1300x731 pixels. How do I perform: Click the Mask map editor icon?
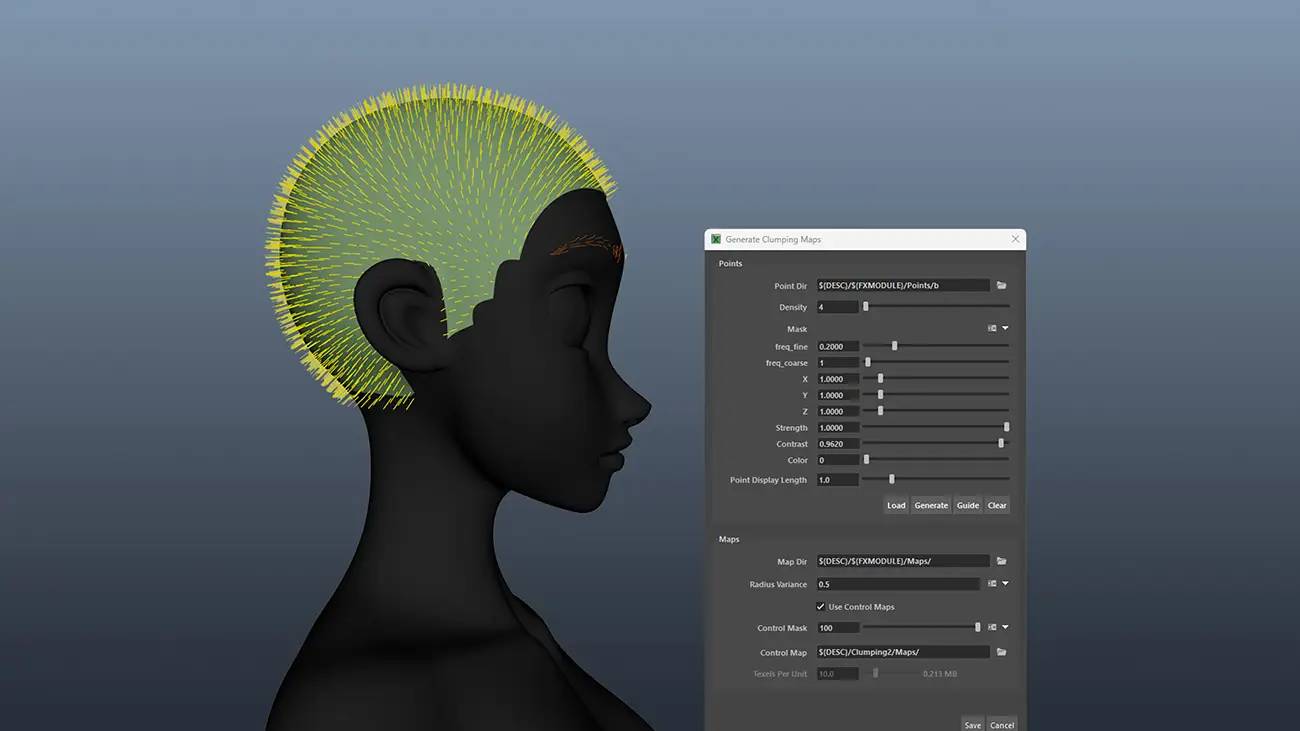click(990, 327)
